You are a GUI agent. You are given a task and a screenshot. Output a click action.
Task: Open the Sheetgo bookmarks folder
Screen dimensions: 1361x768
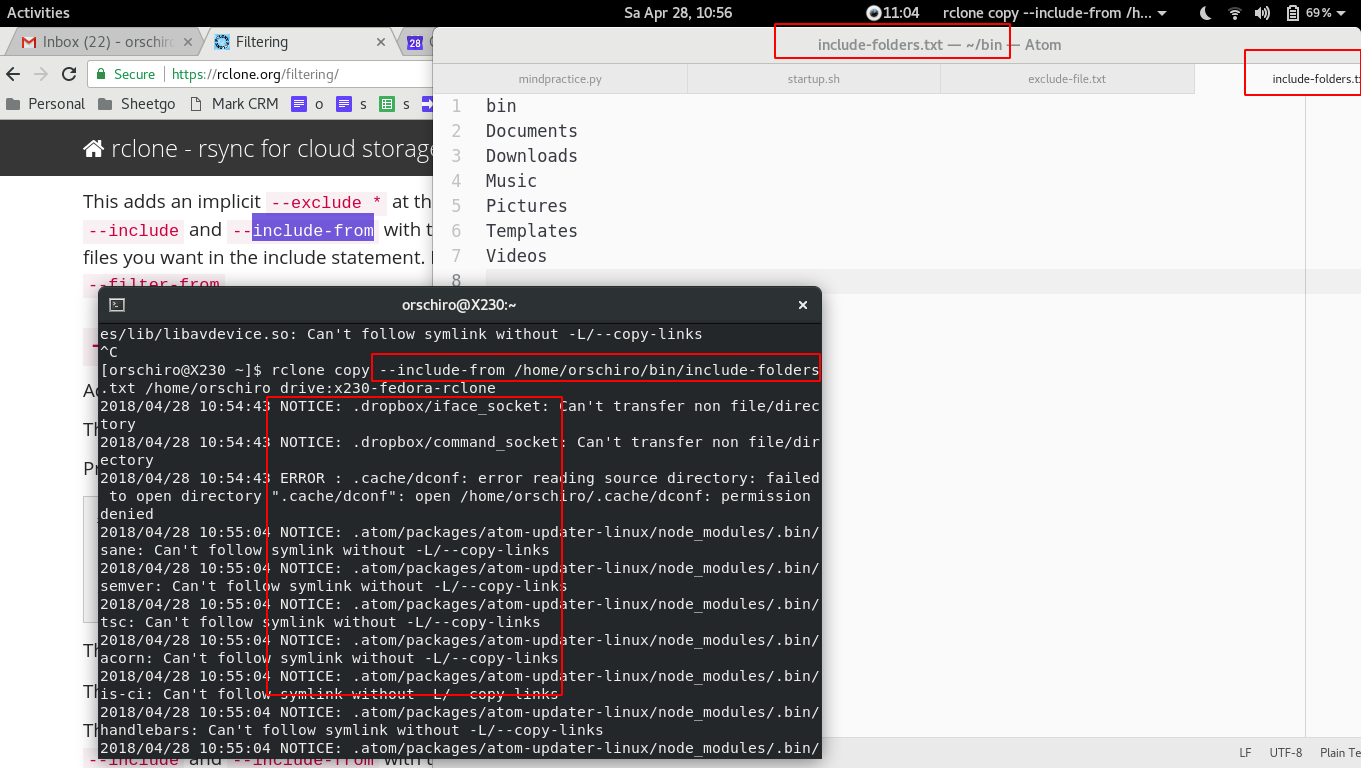coord(137,104)
